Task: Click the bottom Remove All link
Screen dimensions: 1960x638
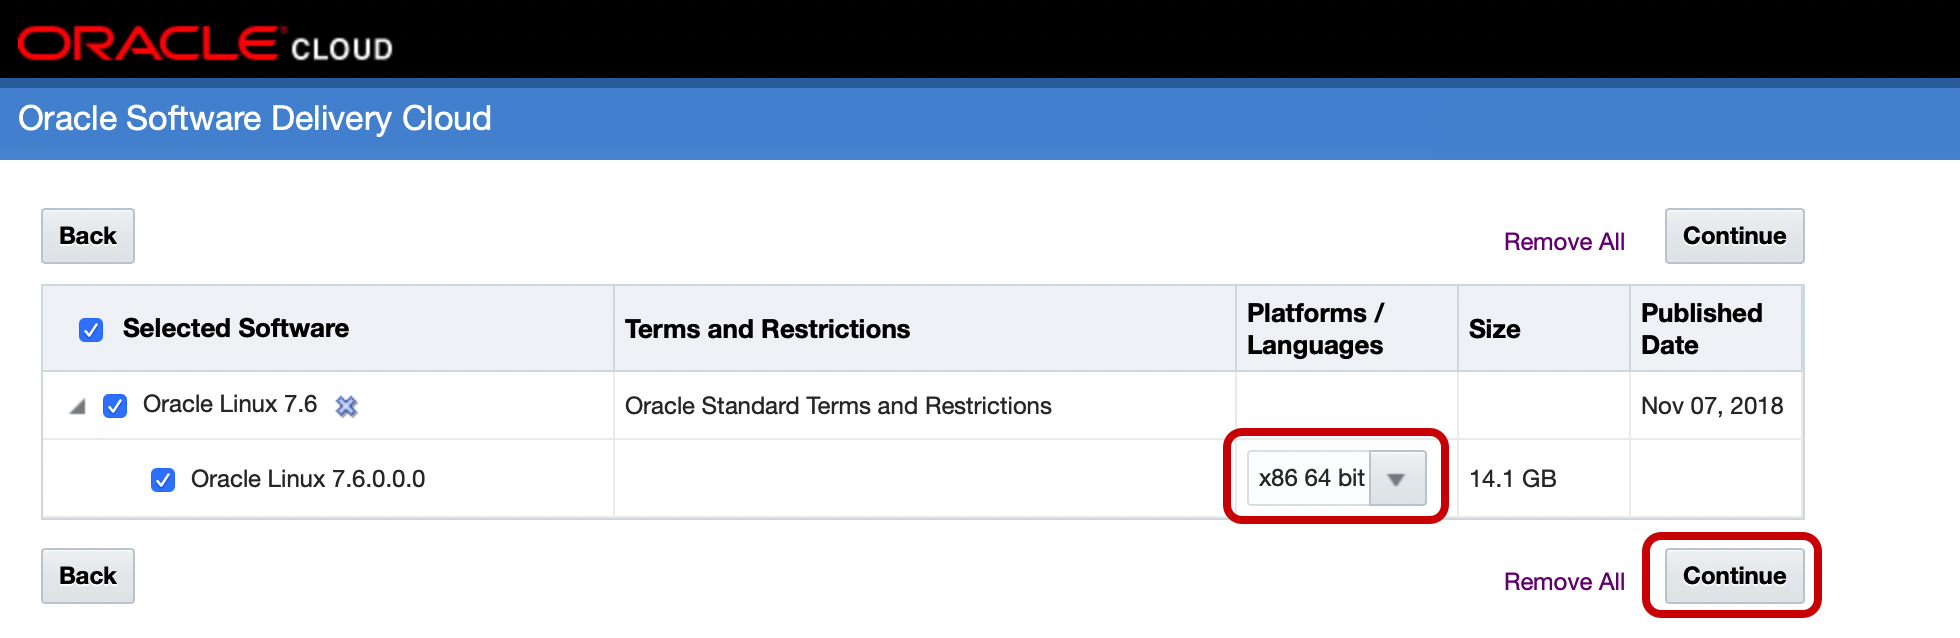Action: point(1564,582)
